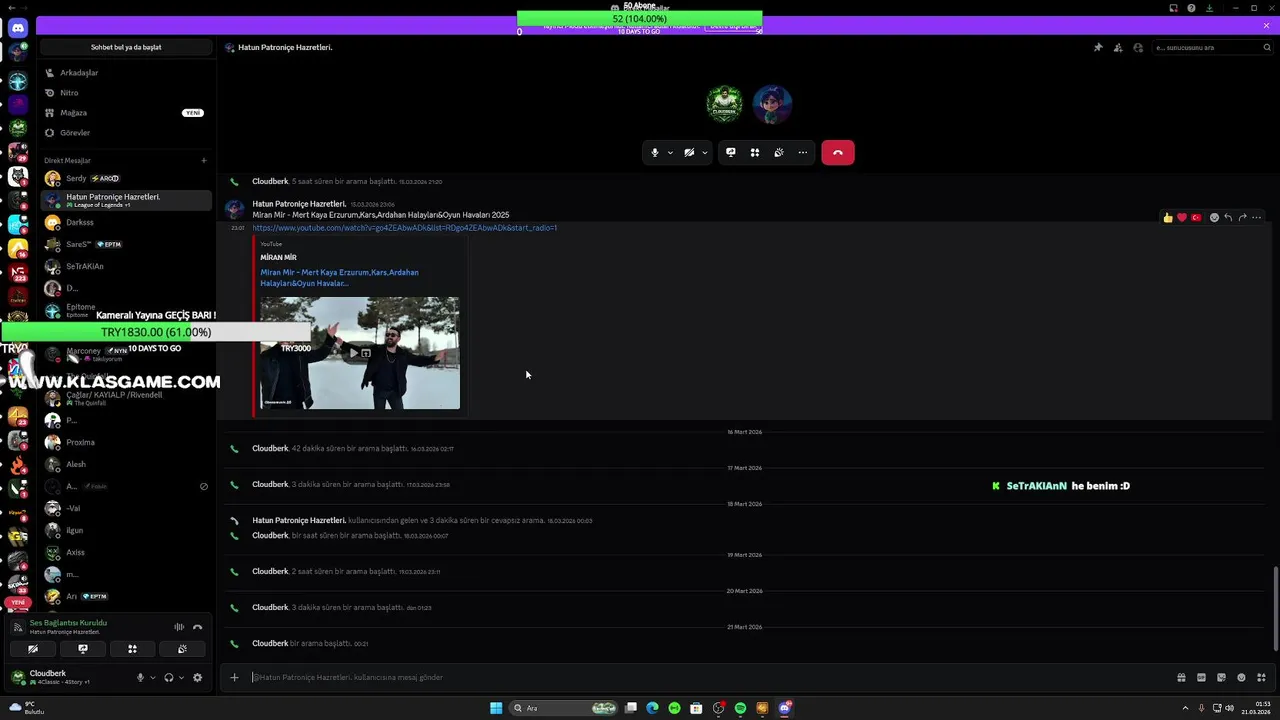The image size is (1280, 720).
Task: Open output device dropdown in user panel
Action: [180, 677]
